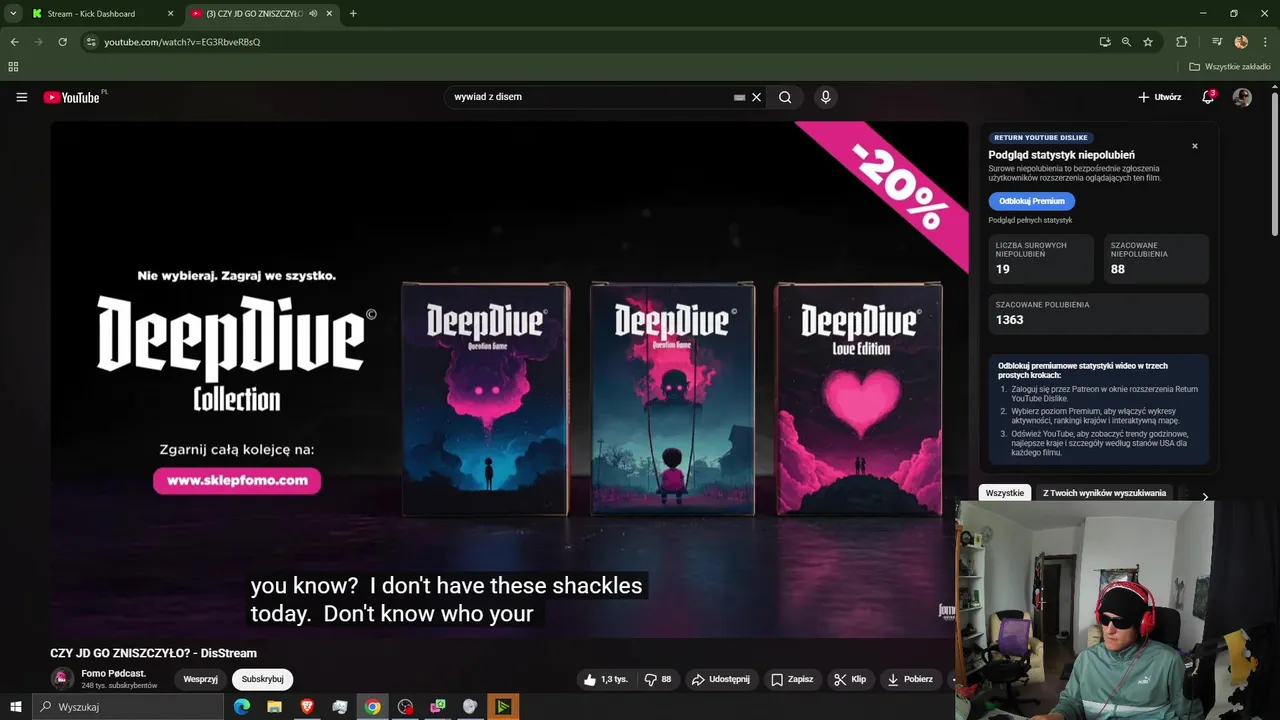This screenshot has height=720, width=1280.
Task: View site information icon in address bar
Action: [x=91, y=42]
